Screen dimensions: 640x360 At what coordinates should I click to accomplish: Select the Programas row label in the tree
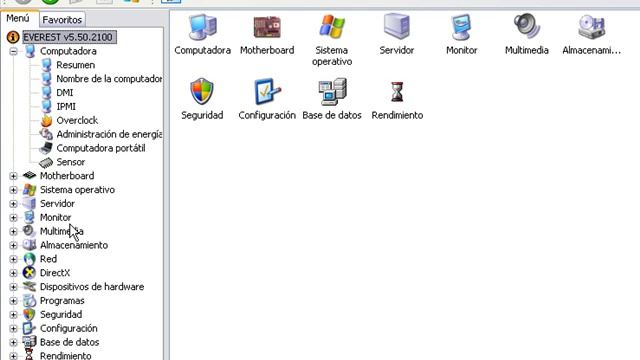[62, 301]
